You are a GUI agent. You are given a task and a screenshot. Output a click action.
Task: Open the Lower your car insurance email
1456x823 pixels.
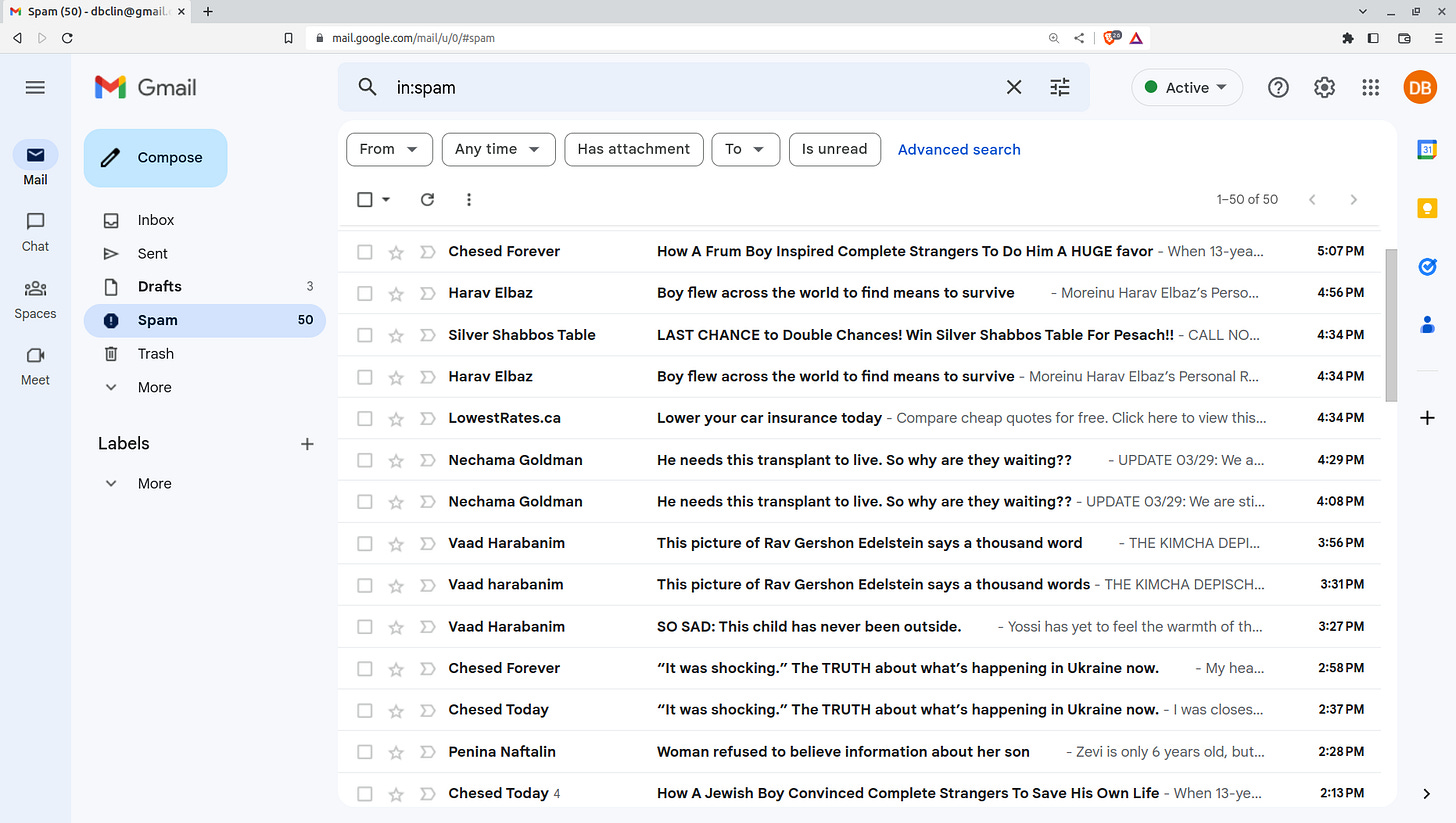pyautogui.click(x=861, y=418)
